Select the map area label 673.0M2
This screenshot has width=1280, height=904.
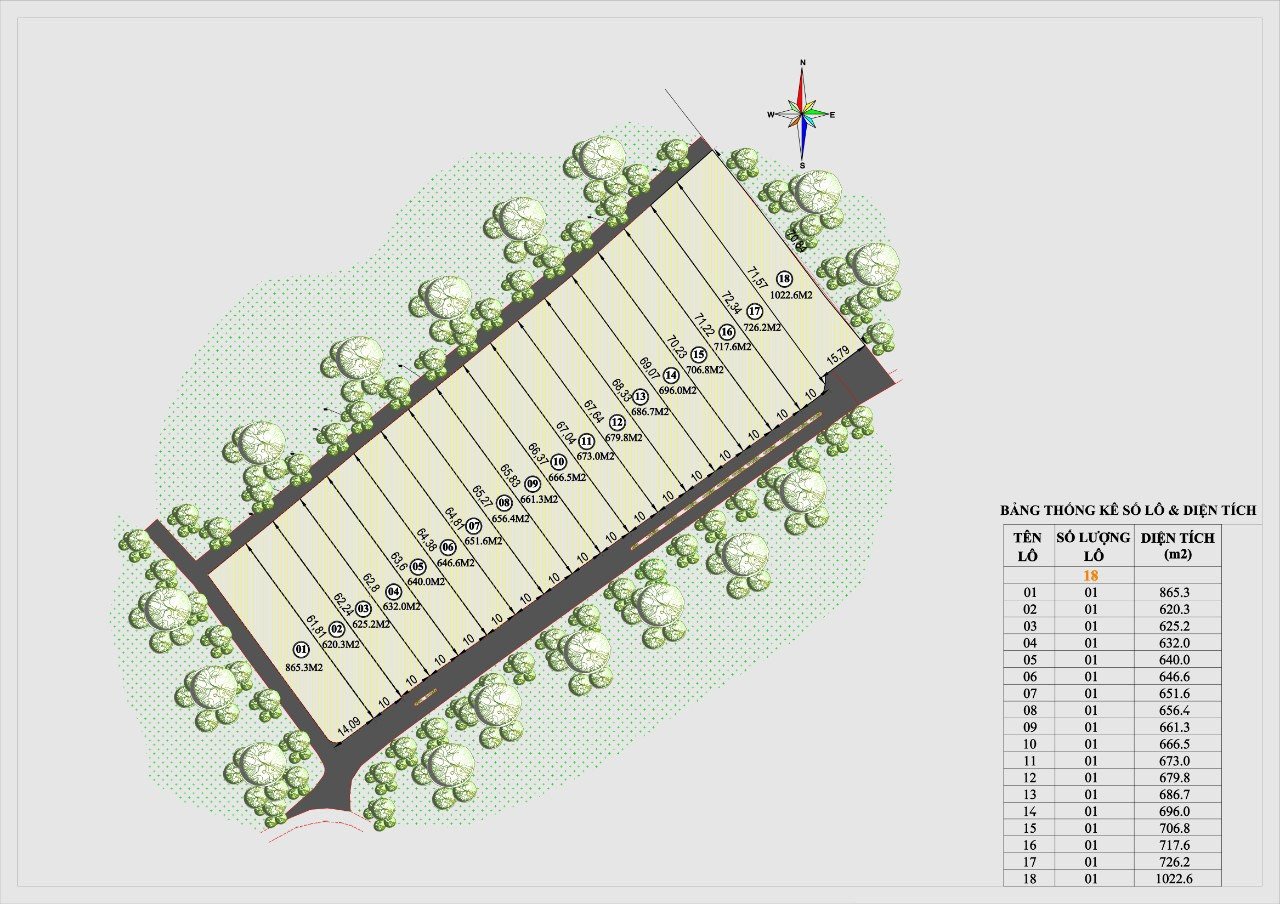593,456
